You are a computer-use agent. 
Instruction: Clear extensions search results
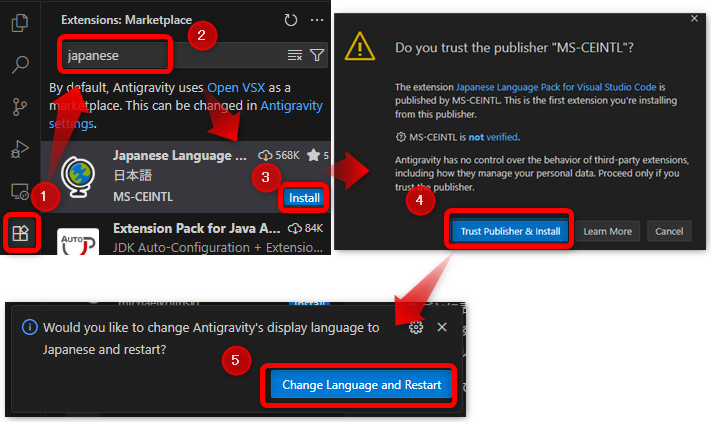point(295,55)
